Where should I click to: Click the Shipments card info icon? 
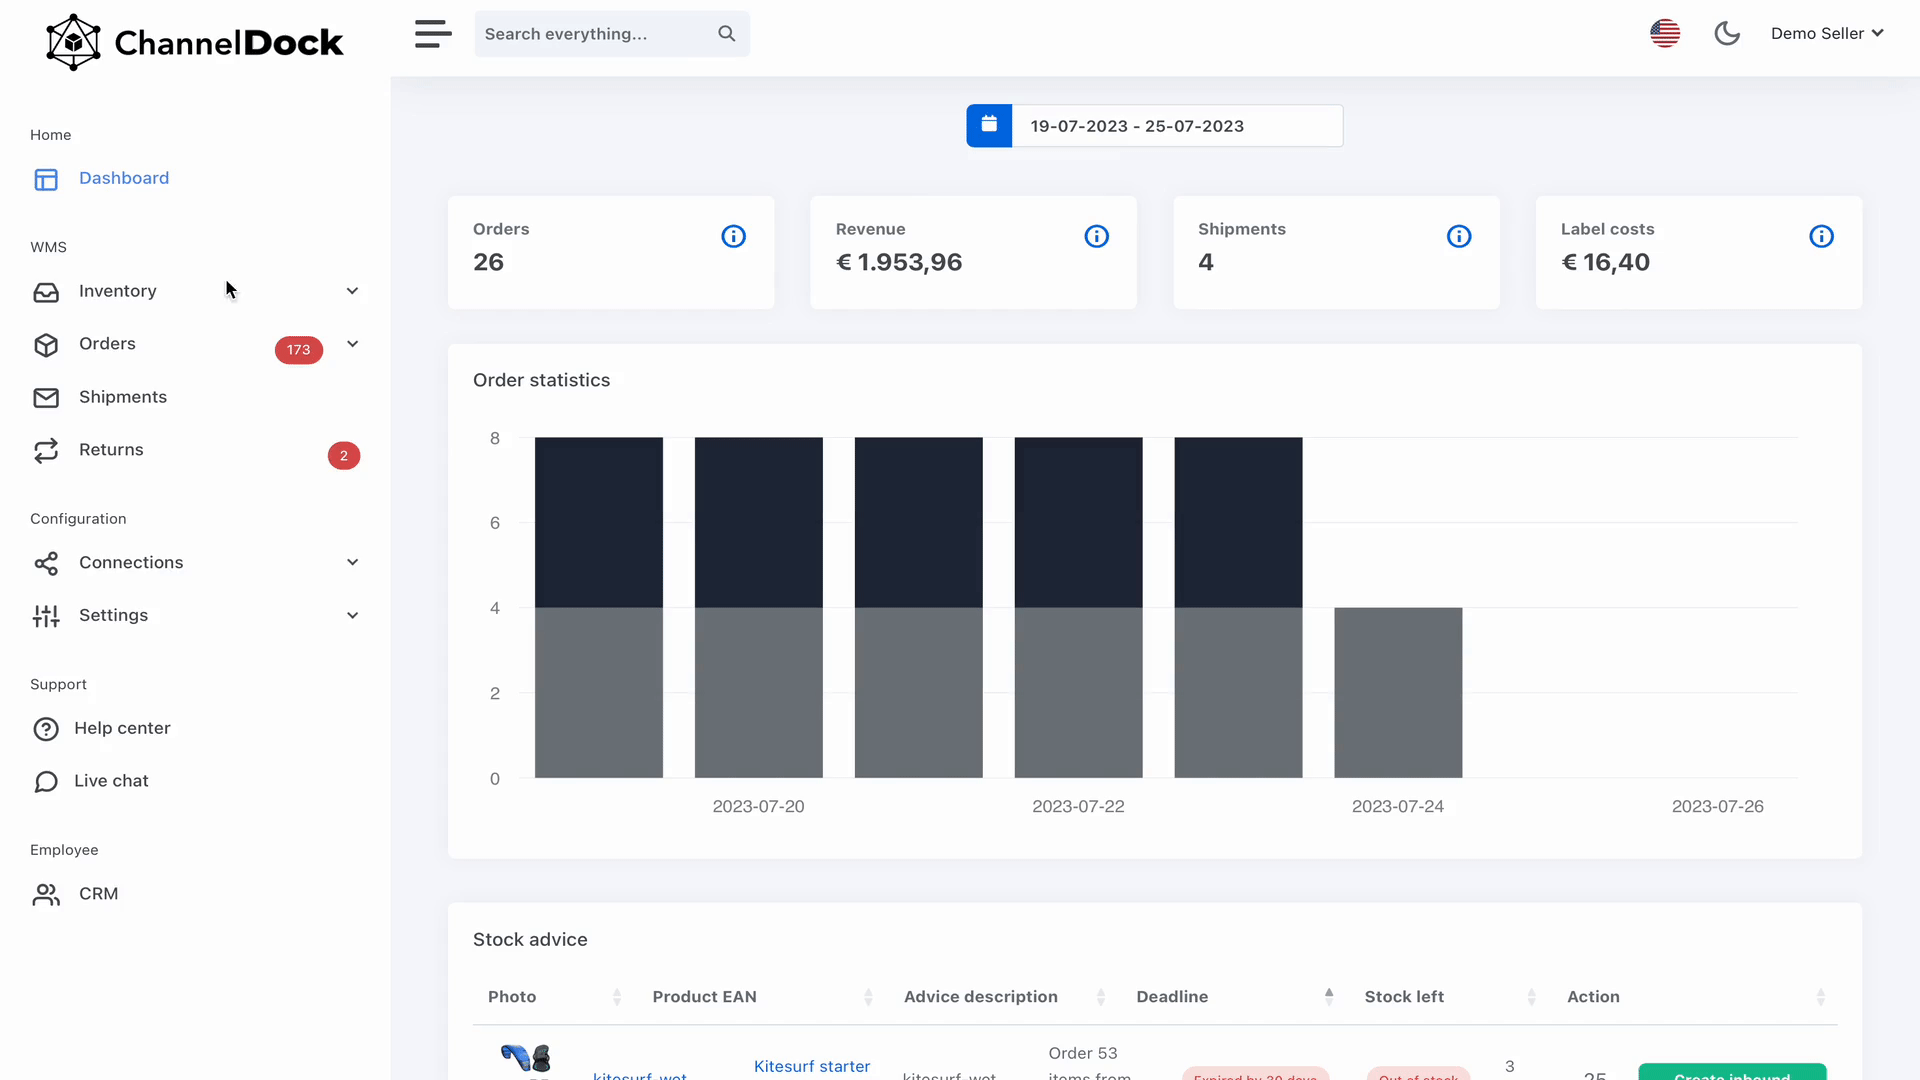[1459, 237]
